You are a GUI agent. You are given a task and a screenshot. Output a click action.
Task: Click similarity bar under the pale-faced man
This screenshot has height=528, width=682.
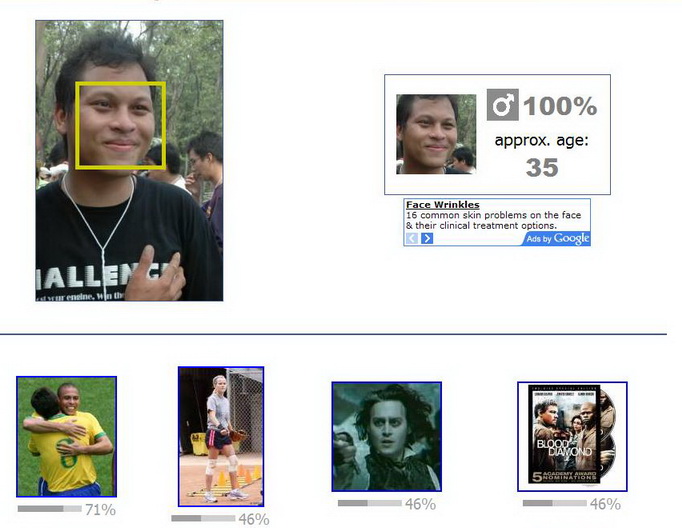pos(369,503)
